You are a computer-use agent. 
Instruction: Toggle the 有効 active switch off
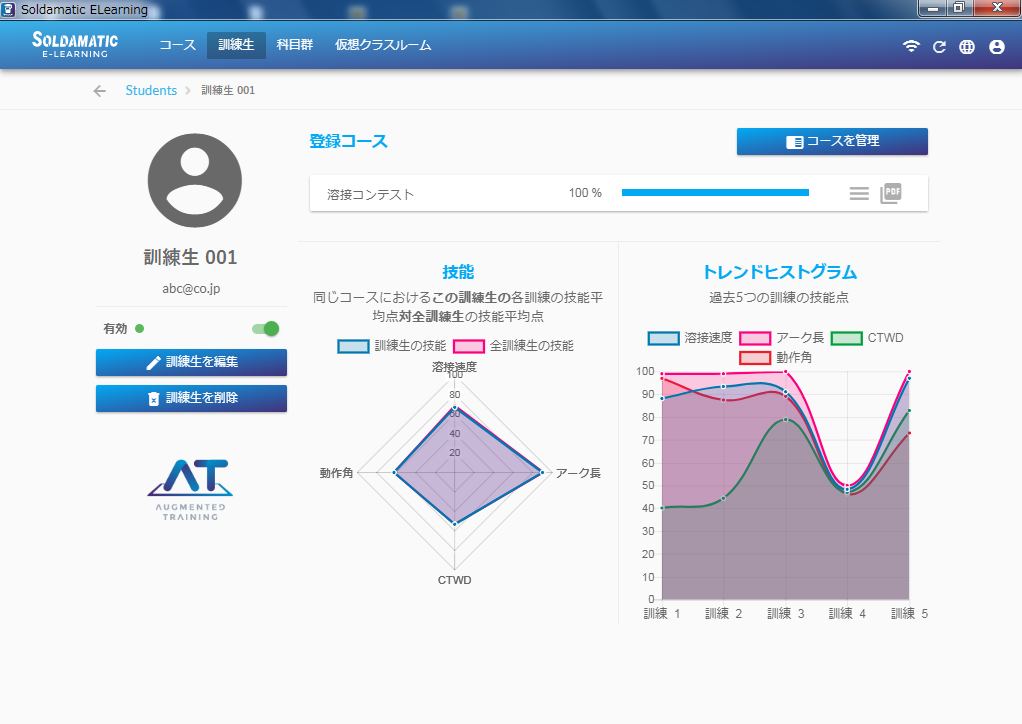tap(265, 328)
